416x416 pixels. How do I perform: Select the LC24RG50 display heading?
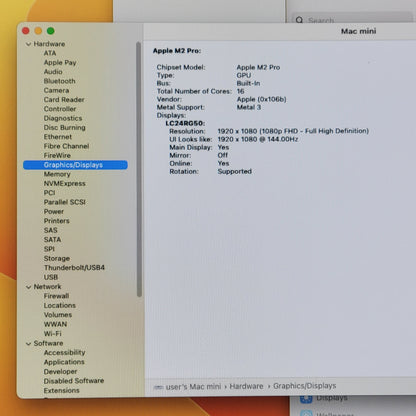tap(185, 123)
